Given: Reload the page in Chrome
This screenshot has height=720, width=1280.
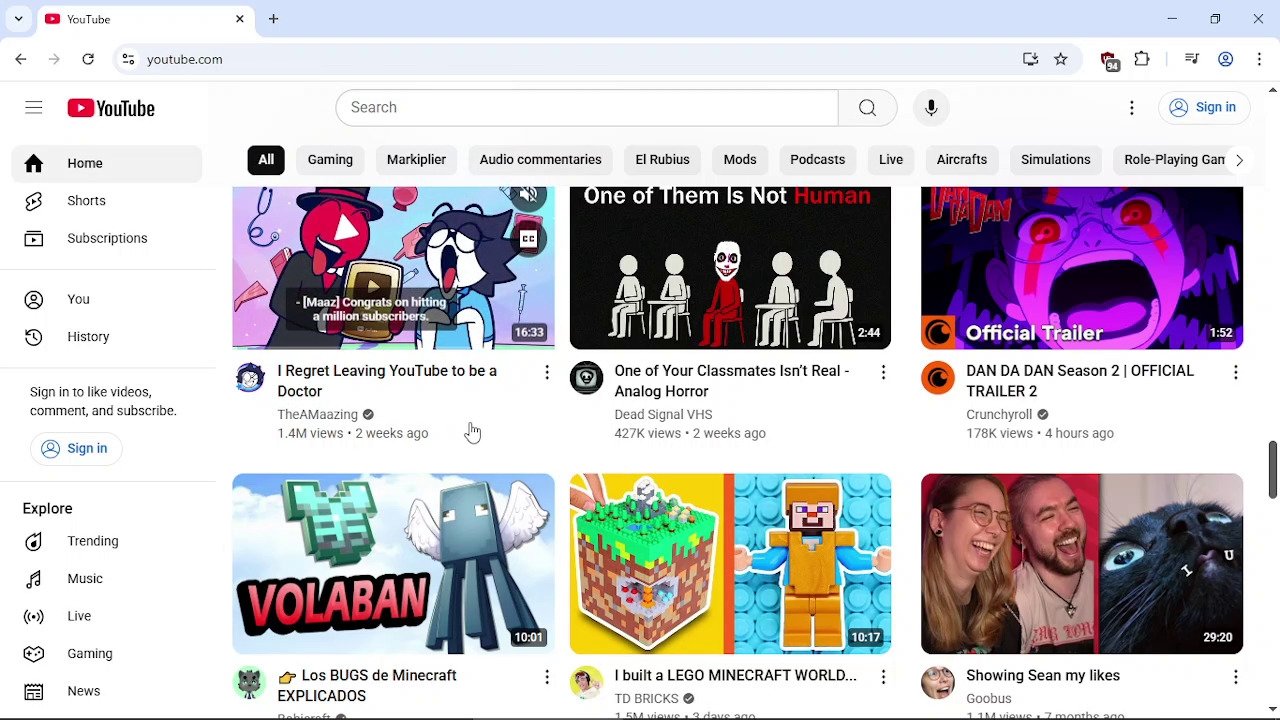Looking at the screenshot, I should click(x=88, y=59).
